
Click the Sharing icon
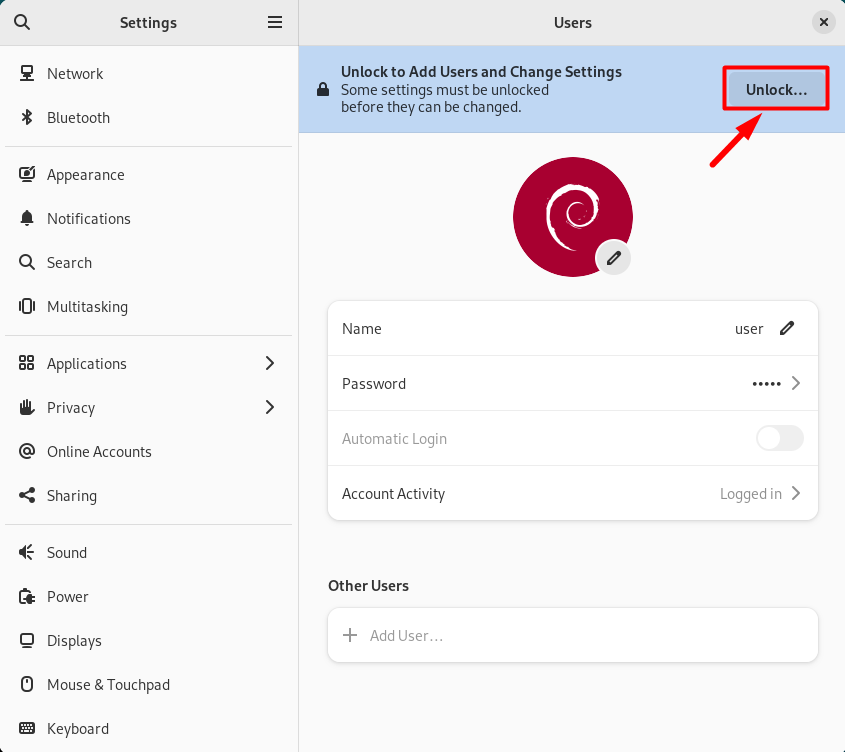tap(26, 495)
